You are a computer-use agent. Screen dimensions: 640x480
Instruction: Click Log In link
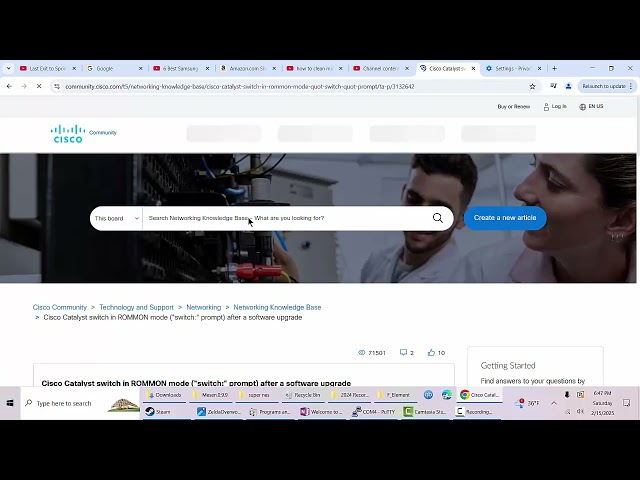click(x=555, y=107)
